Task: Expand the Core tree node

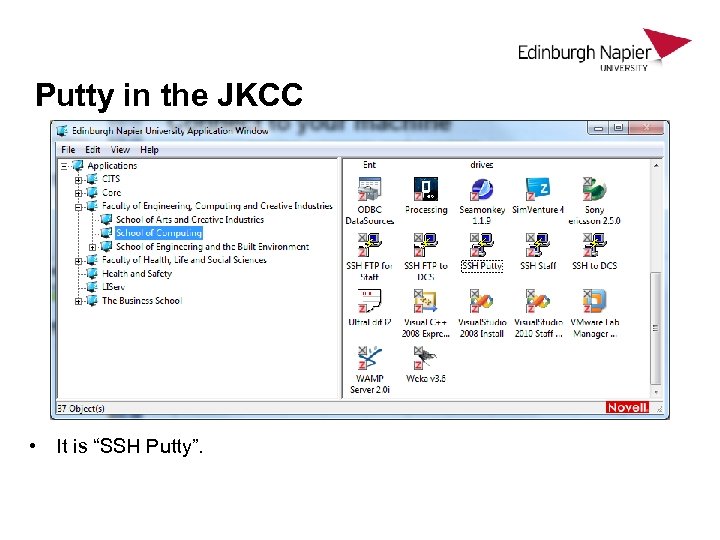Action: tap(79, 193)
